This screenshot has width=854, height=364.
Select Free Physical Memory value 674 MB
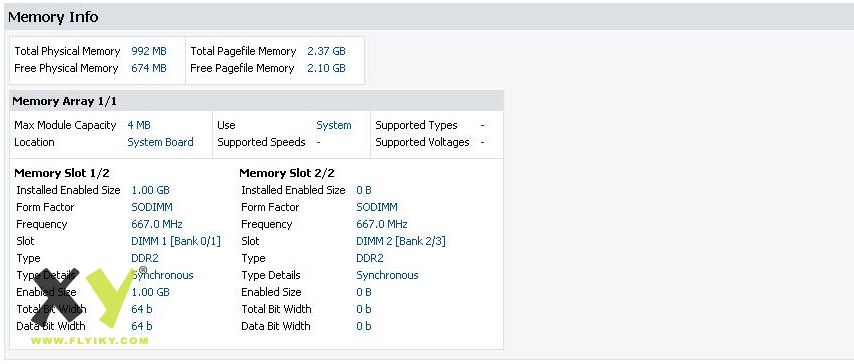(149, 68)
